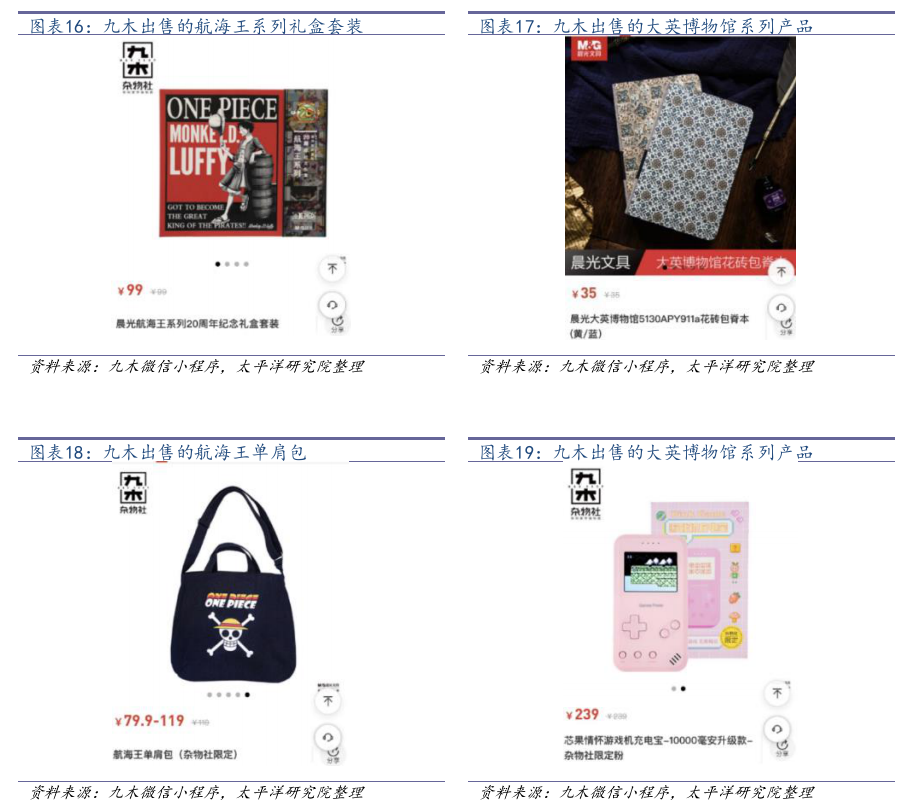Image resolution: width=903 pixels, height=812 pixels.
Task: Open 航海王单肩包（杂物社限定）product title
Action: [x=175, y=754]
